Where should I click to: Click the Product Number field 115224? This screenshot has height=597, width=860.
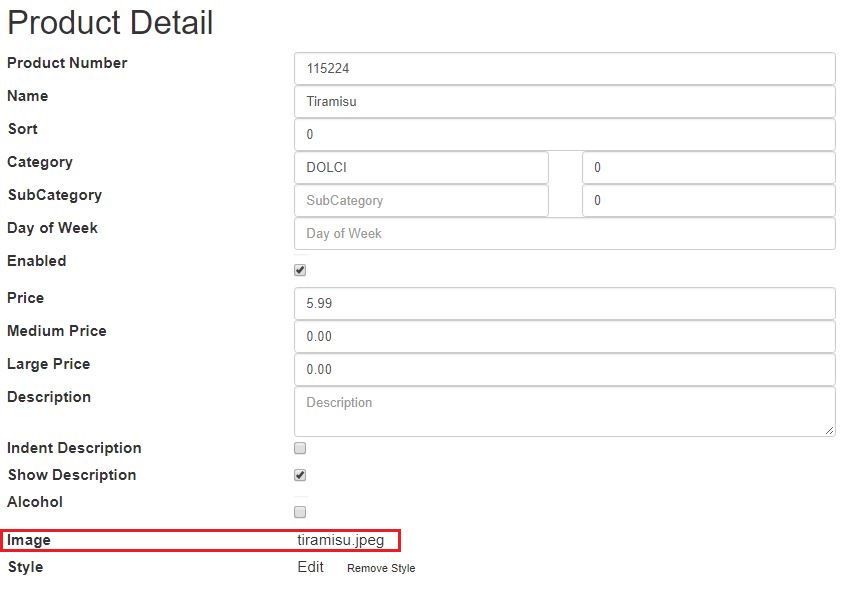coord(565,69)
